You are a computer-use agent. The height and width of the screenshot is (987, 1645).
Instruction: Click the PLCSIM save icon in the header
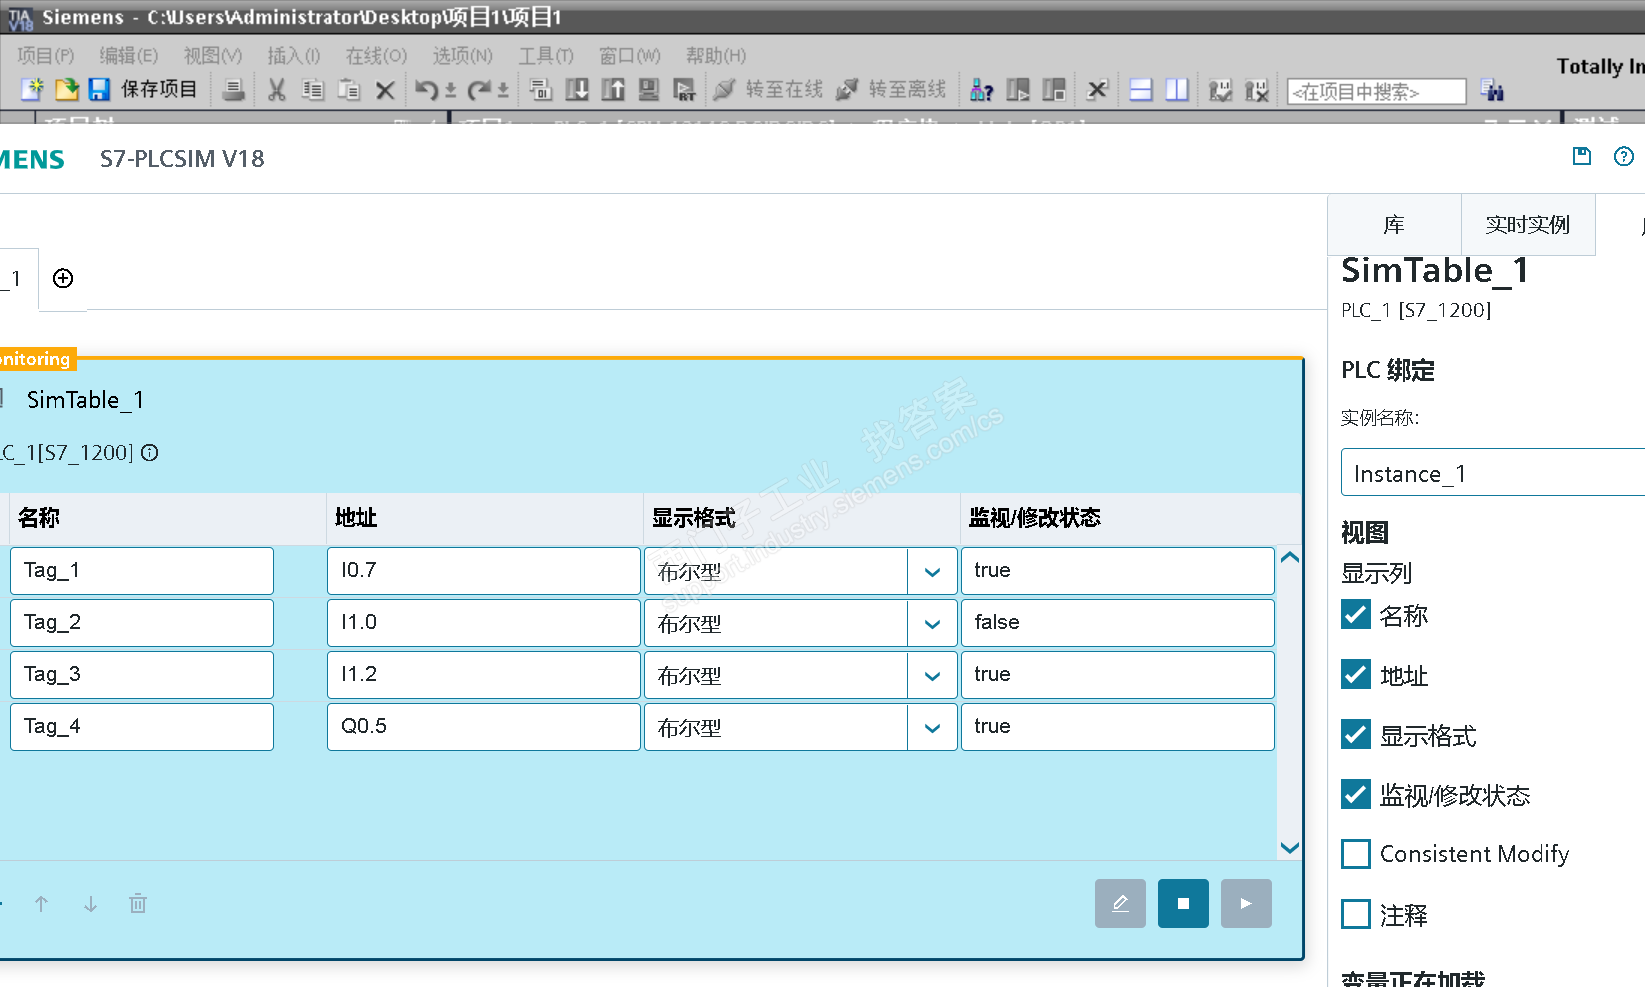(1582, 156)
